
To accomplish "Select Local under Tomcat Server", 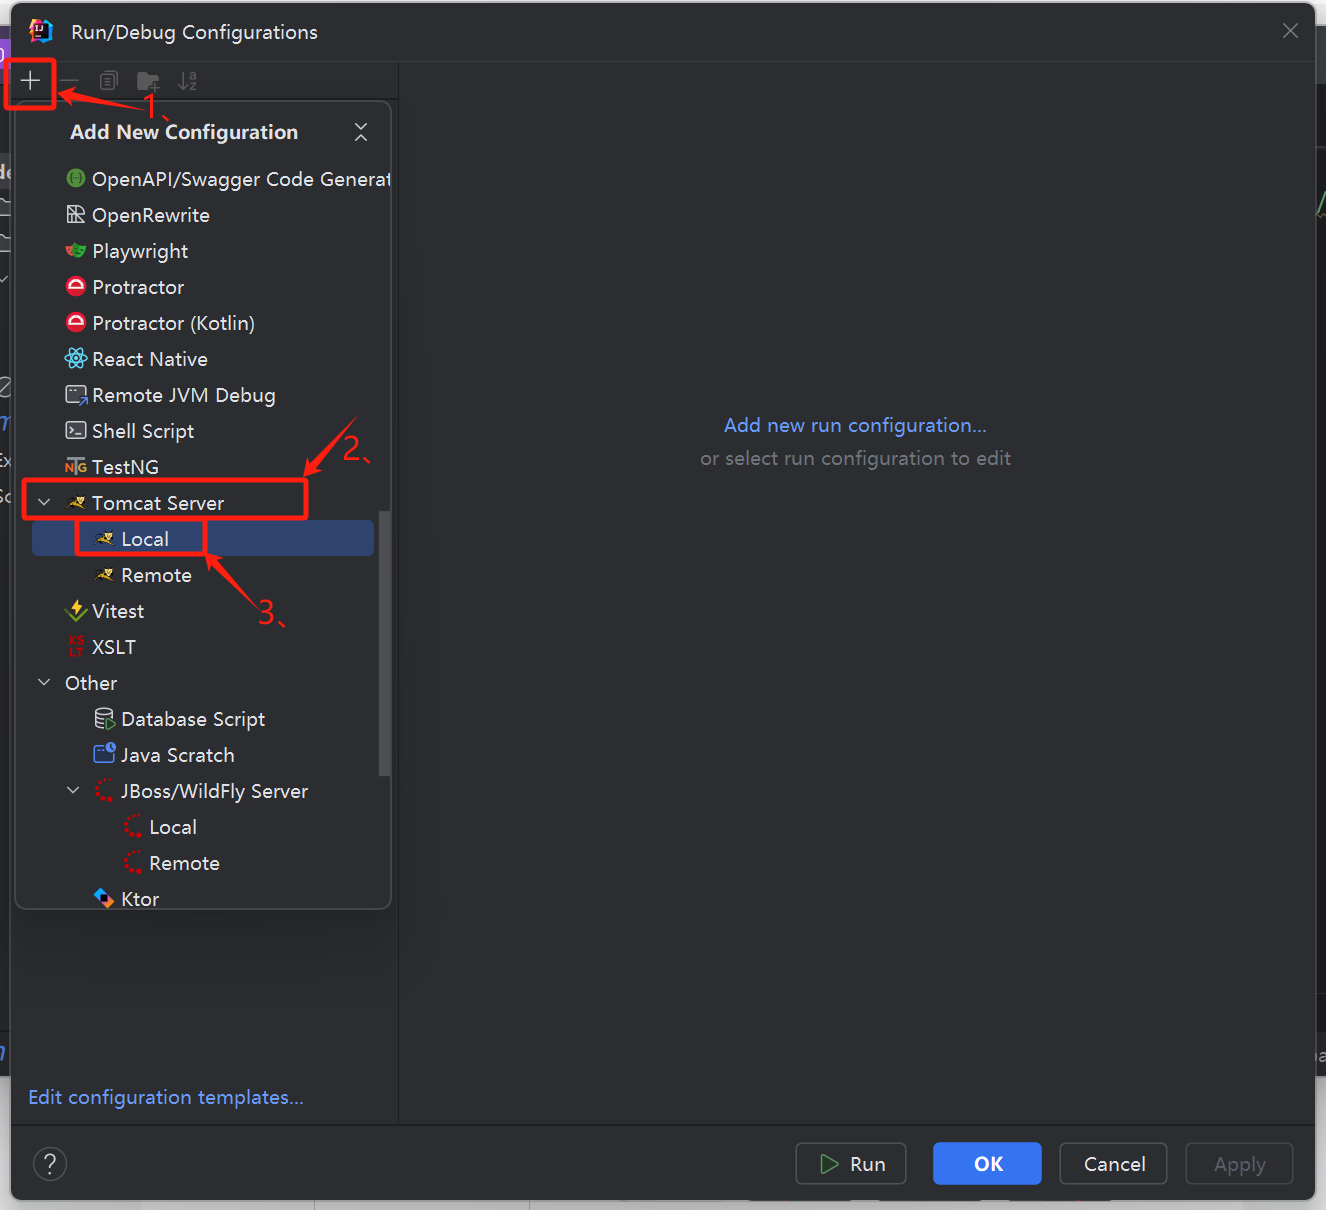I will pyautogui.click(x=203, y=539).
